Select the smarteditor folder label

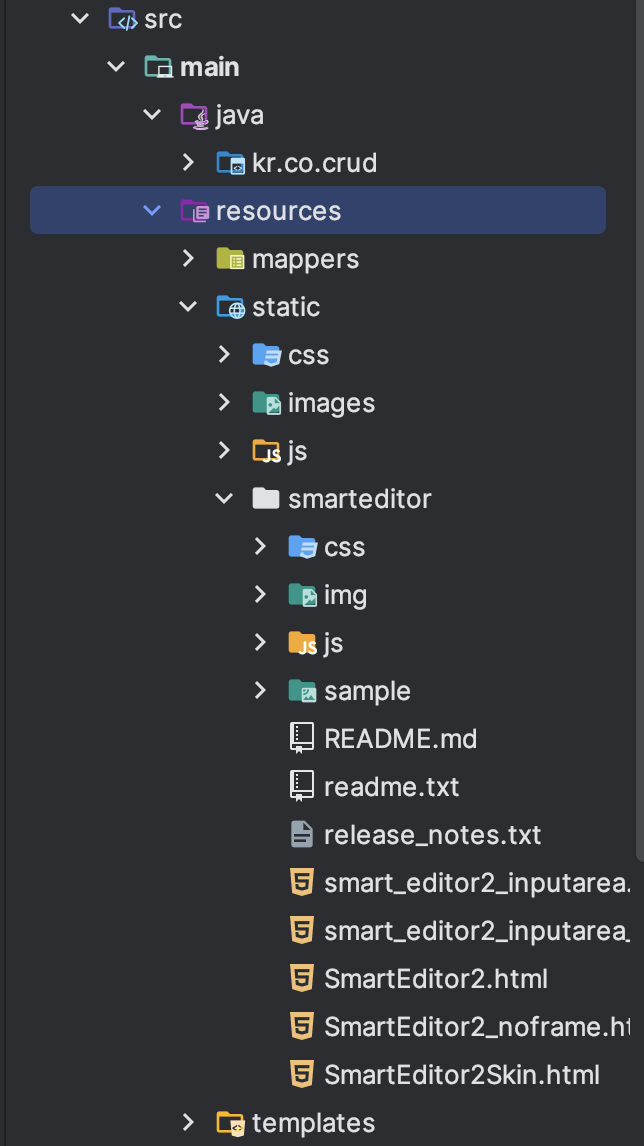click(x=360, y=499)
